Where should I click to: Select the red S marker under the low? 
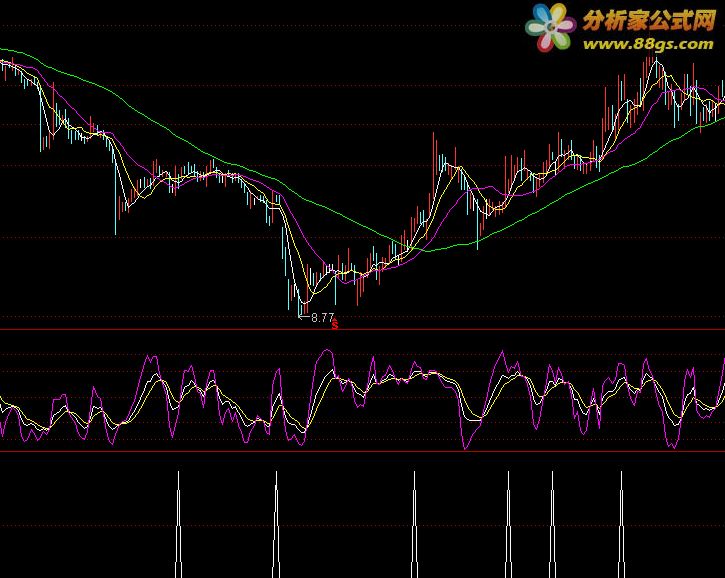tap(335, 325)
